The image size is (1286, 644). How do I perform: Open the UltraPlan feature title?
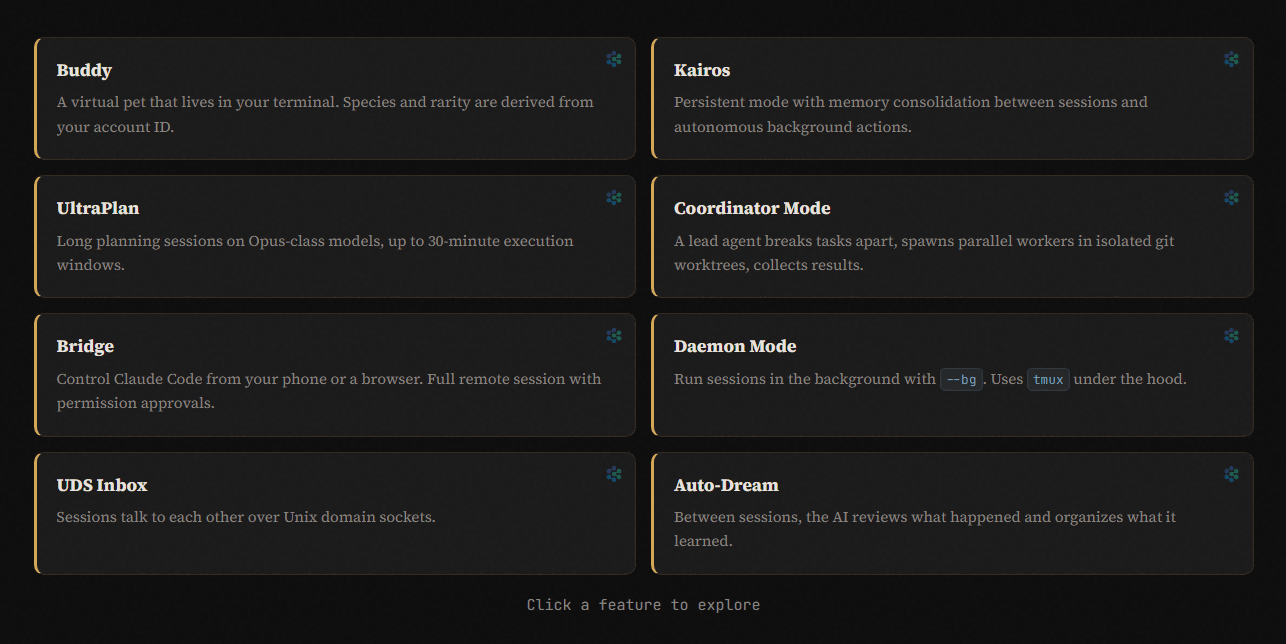[98, 208]
